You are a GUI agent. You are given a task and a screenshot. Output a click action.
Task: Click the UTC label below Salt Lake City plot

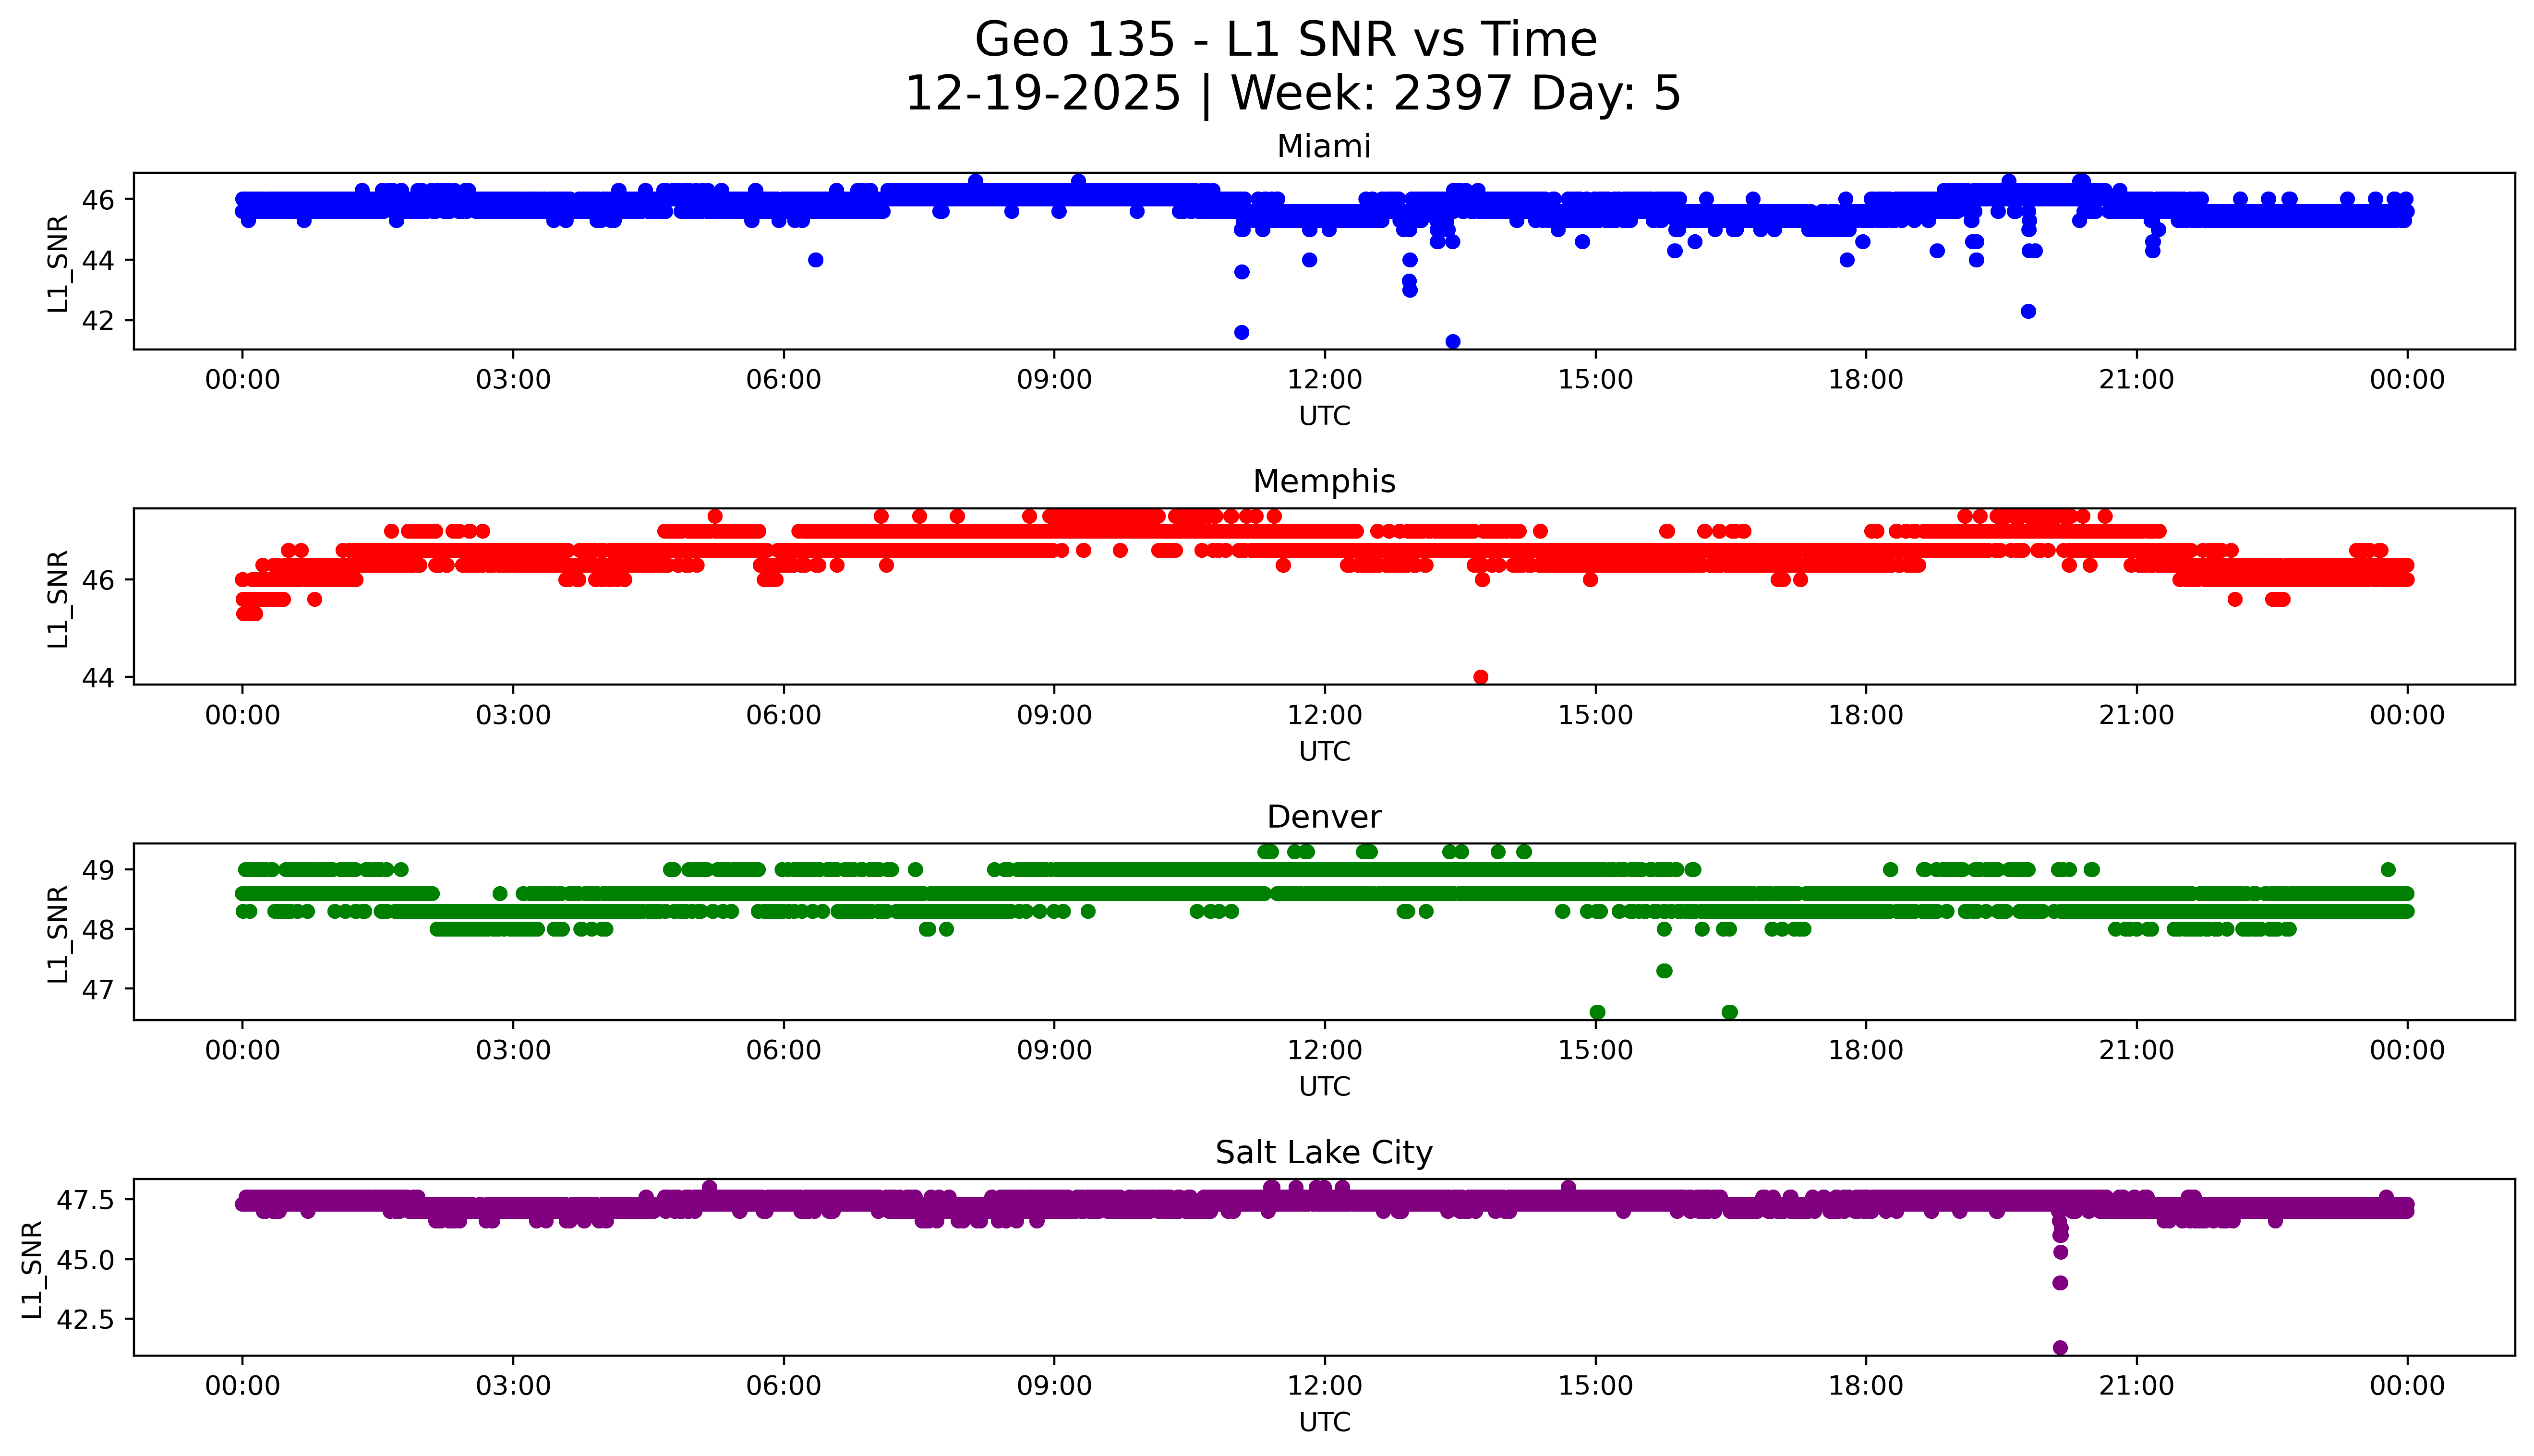1324,1422
